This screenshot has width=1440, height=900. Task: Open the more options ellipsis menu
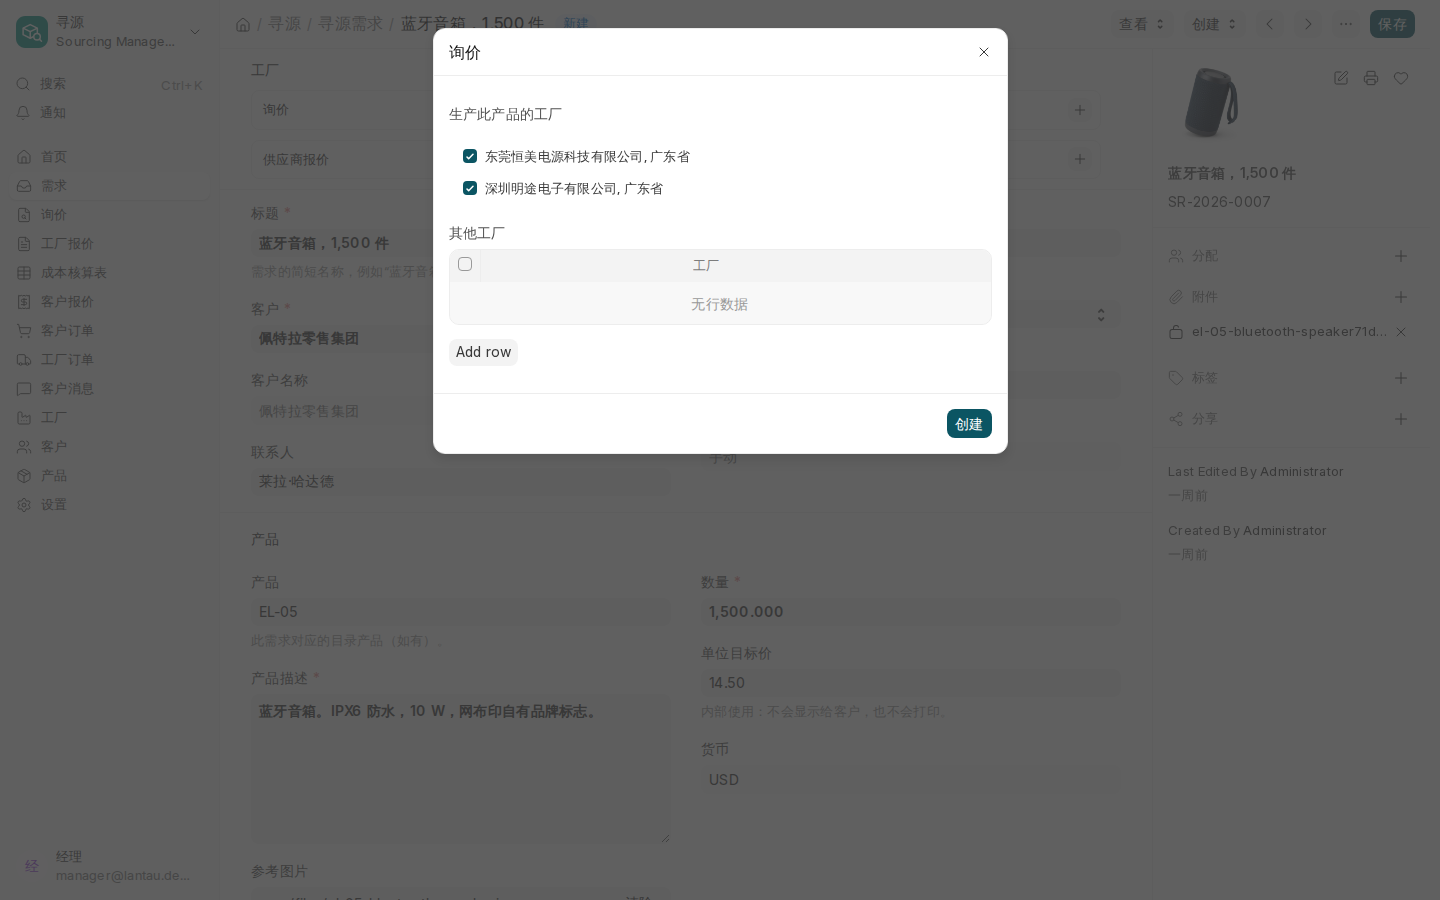[1346, 24]
